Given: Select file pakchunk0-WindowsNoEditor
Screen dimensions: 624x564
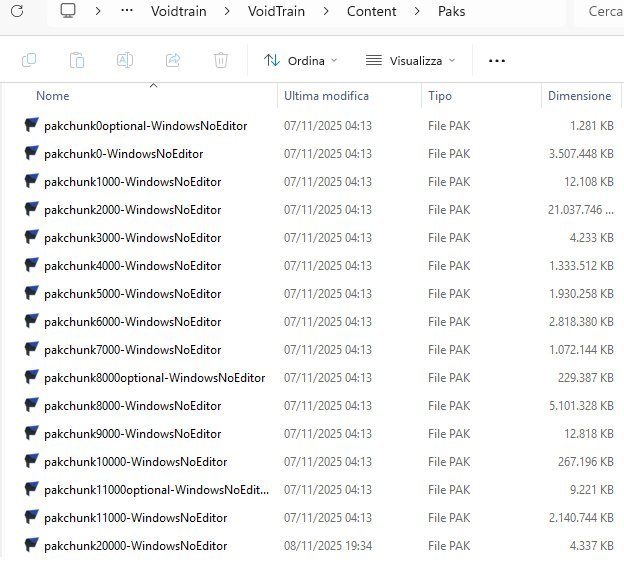Looking at the screenshot, I should [x=123, y=154].
